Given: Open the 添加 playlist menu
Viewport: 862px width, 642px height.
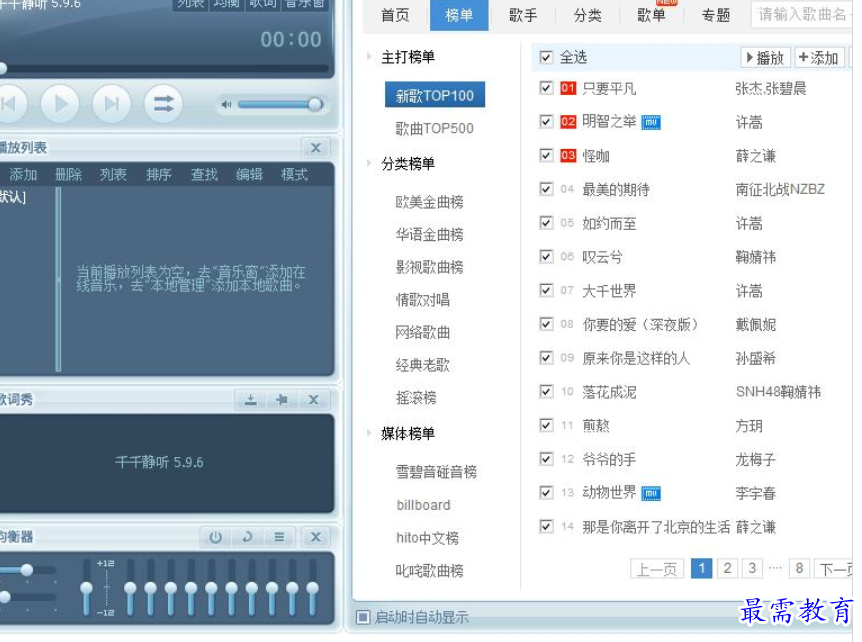Looking at the screenshot, I should (x=23, y=175).
